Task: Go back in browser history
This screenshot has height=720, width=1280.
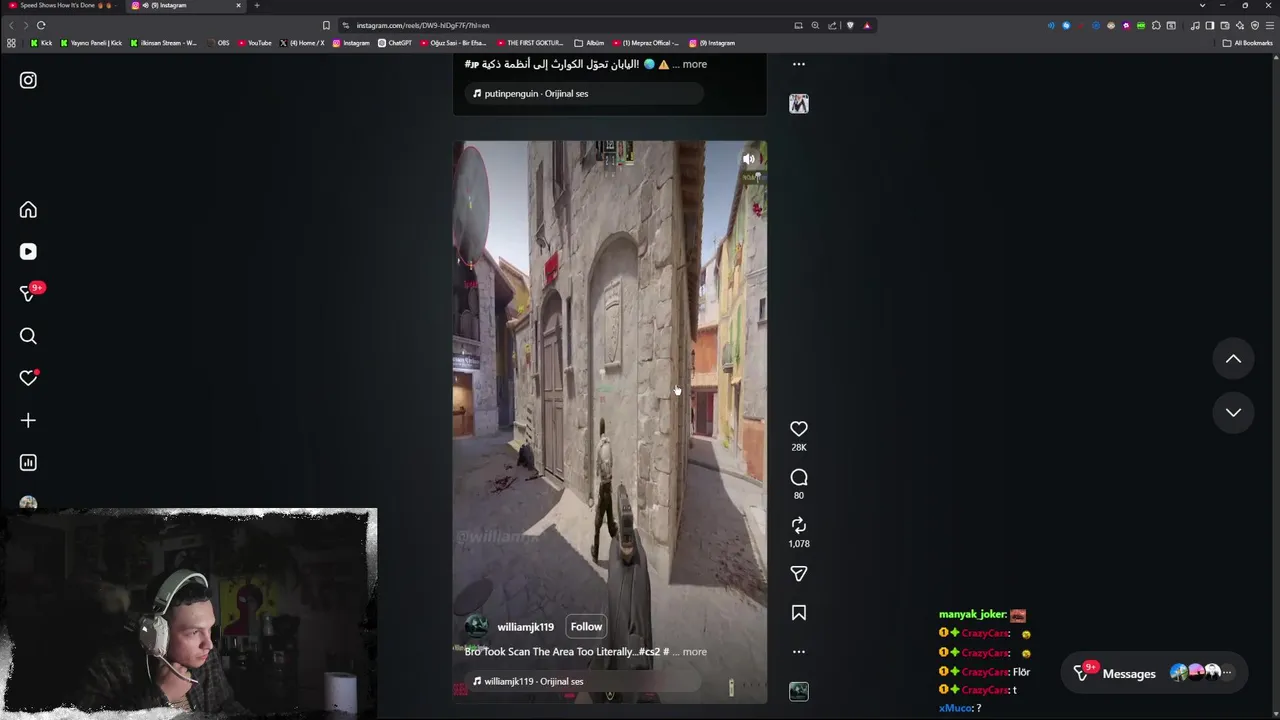Action: [x=12, y=25]
